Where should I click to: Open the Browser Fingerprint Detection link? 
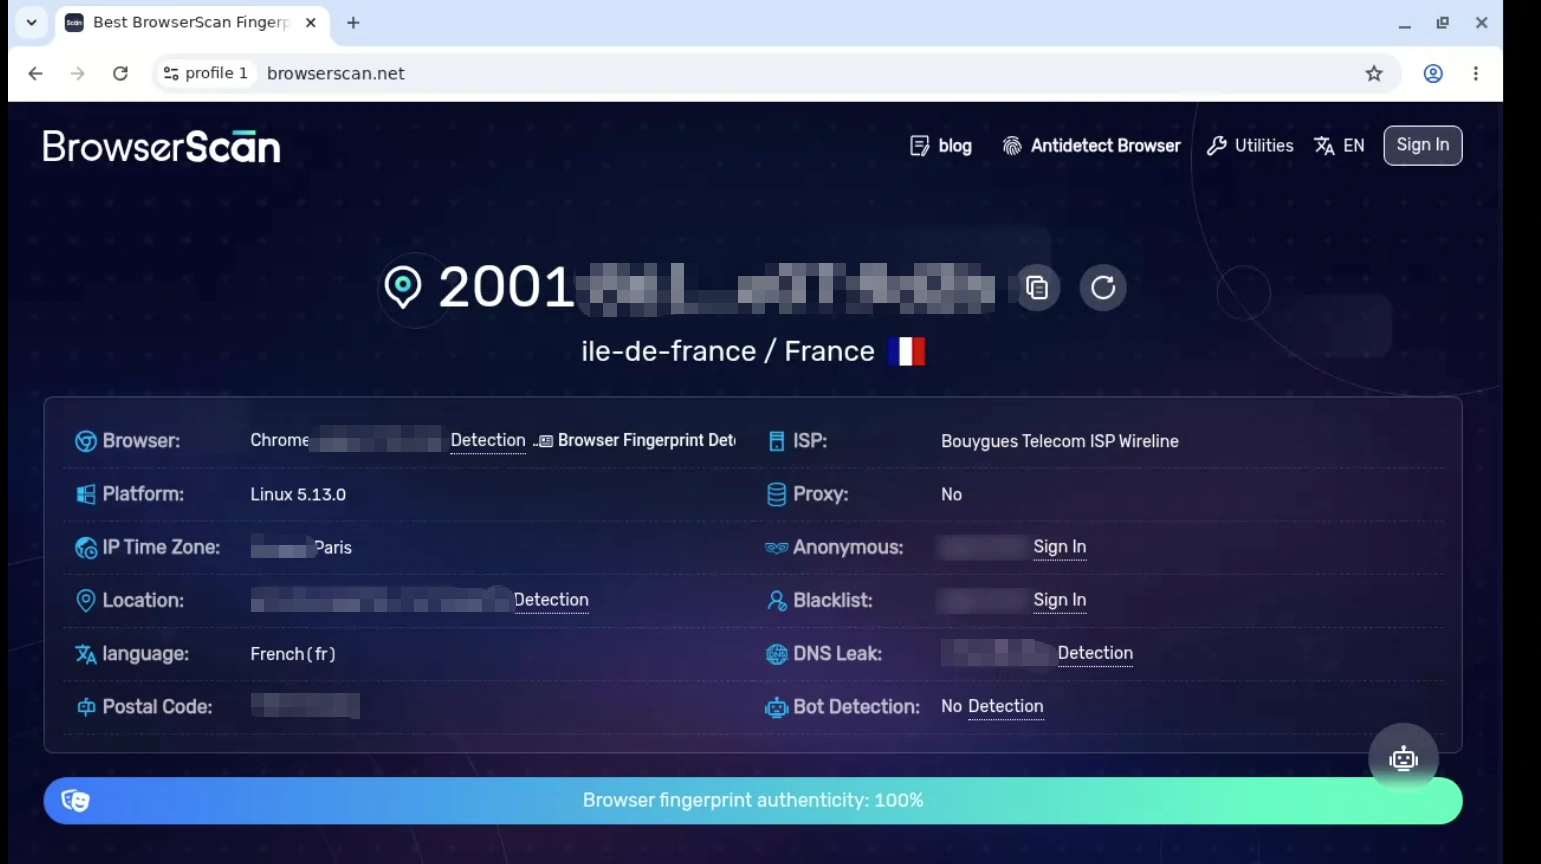point(646,440)
